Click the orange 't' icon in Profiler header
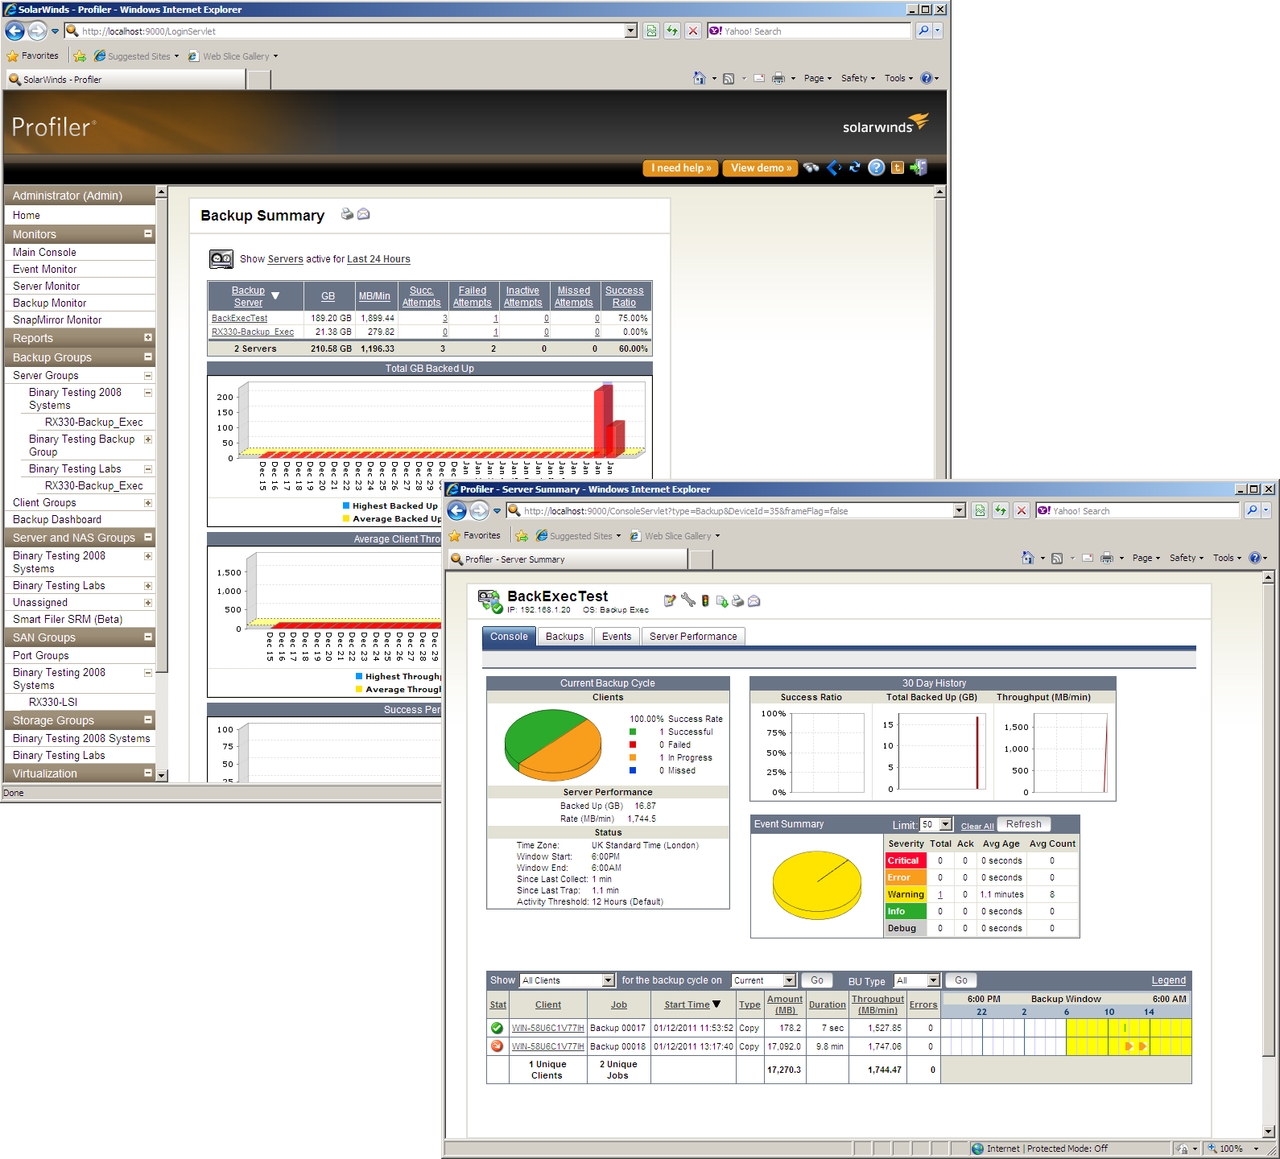The height and width of the screenshot is (1159, 1280). (897, 168)
